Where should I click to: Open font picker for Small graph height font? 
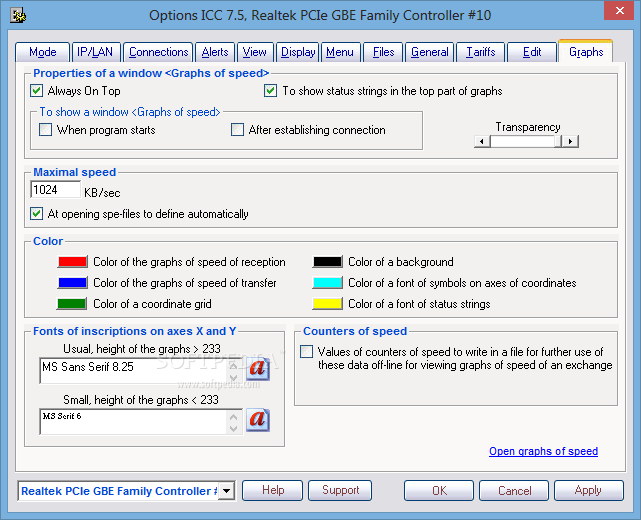tap(258, 420)
